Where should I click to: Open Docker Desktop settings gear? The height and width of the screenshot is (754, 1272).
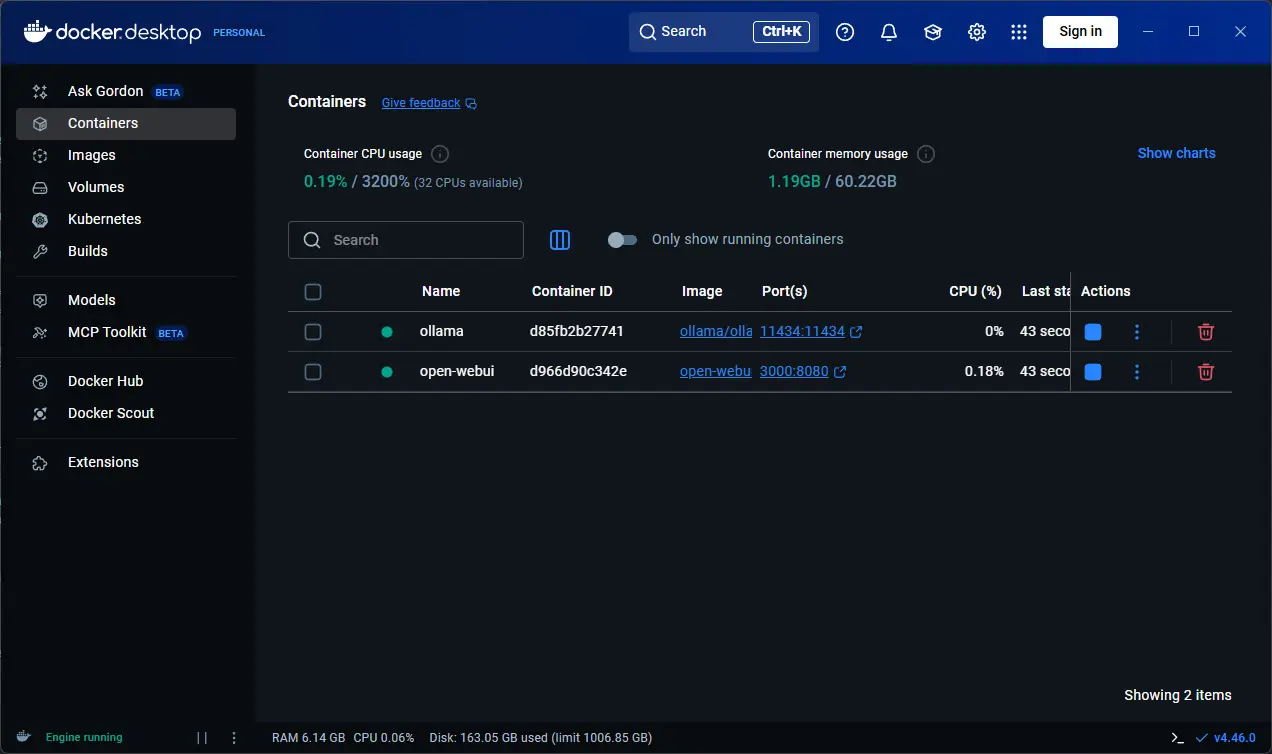click(x=977, y=32)
